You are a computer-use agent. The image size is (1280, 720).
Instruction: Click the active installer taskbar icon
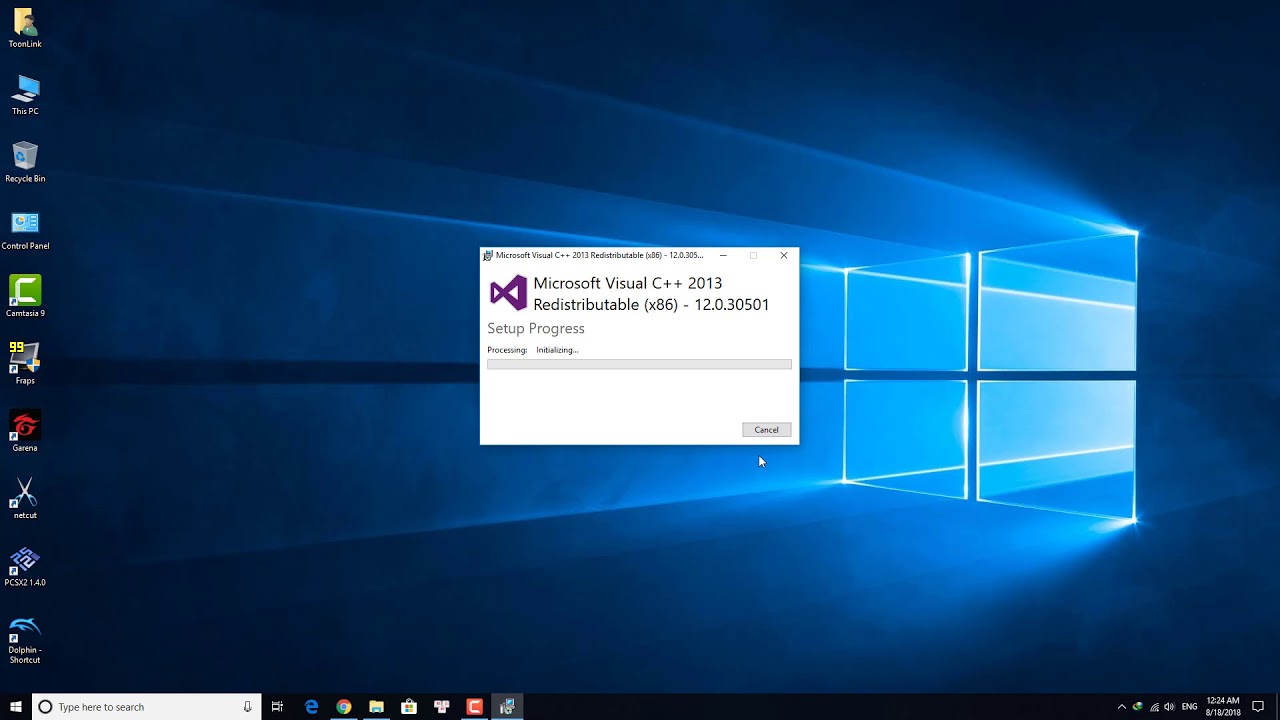pos(507,707)
